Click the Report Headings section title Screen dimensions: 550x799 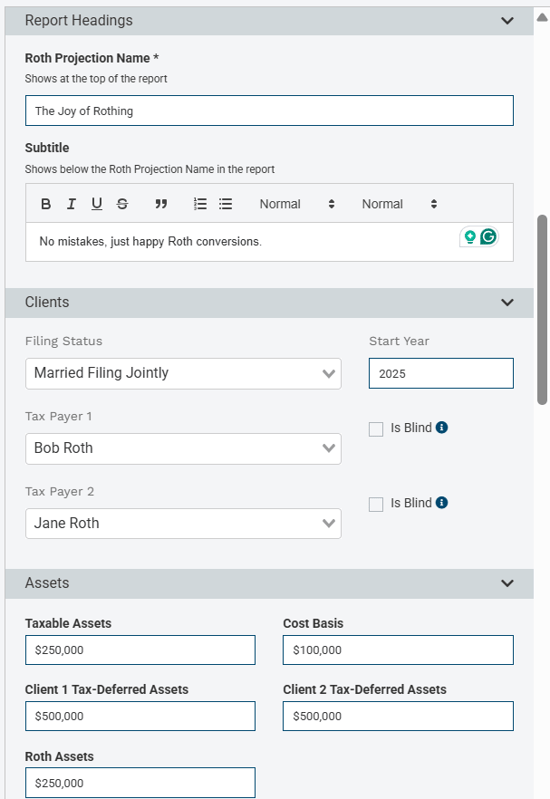(x=78, y=20)
